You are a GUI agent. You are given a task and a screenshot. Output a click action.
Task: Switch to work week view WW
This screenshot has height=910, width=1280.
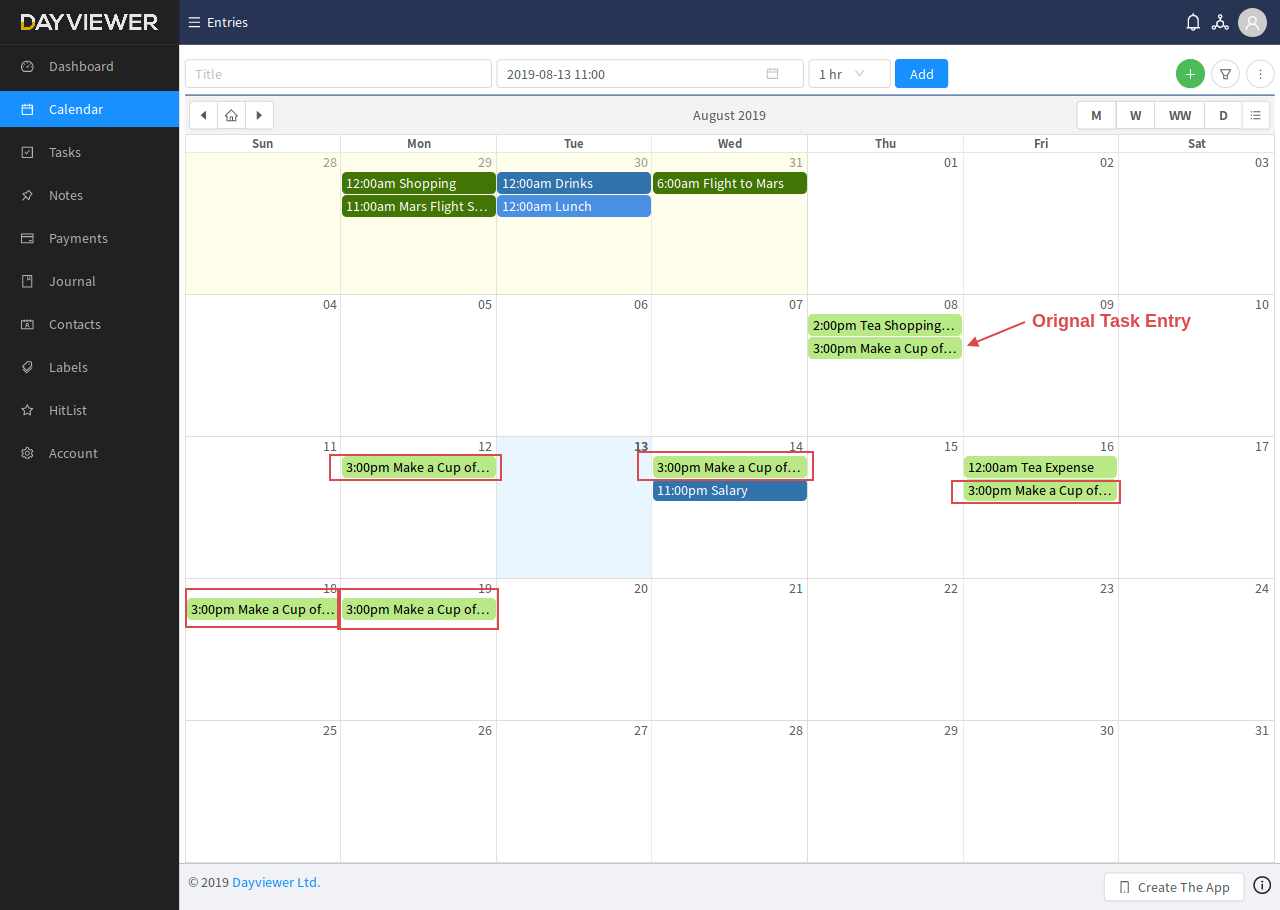tap(1180, 115)
